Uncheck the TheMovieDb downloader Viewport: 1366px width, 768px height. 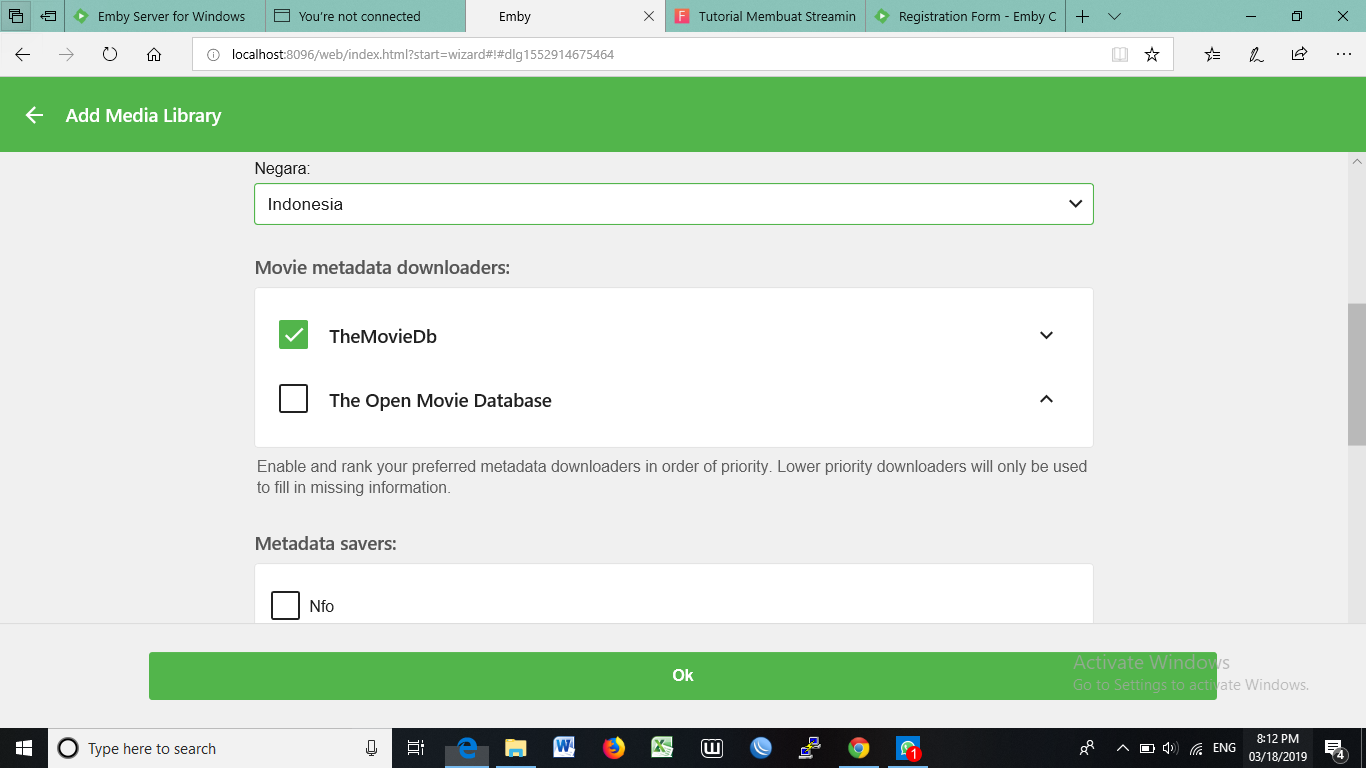[293, 335]
